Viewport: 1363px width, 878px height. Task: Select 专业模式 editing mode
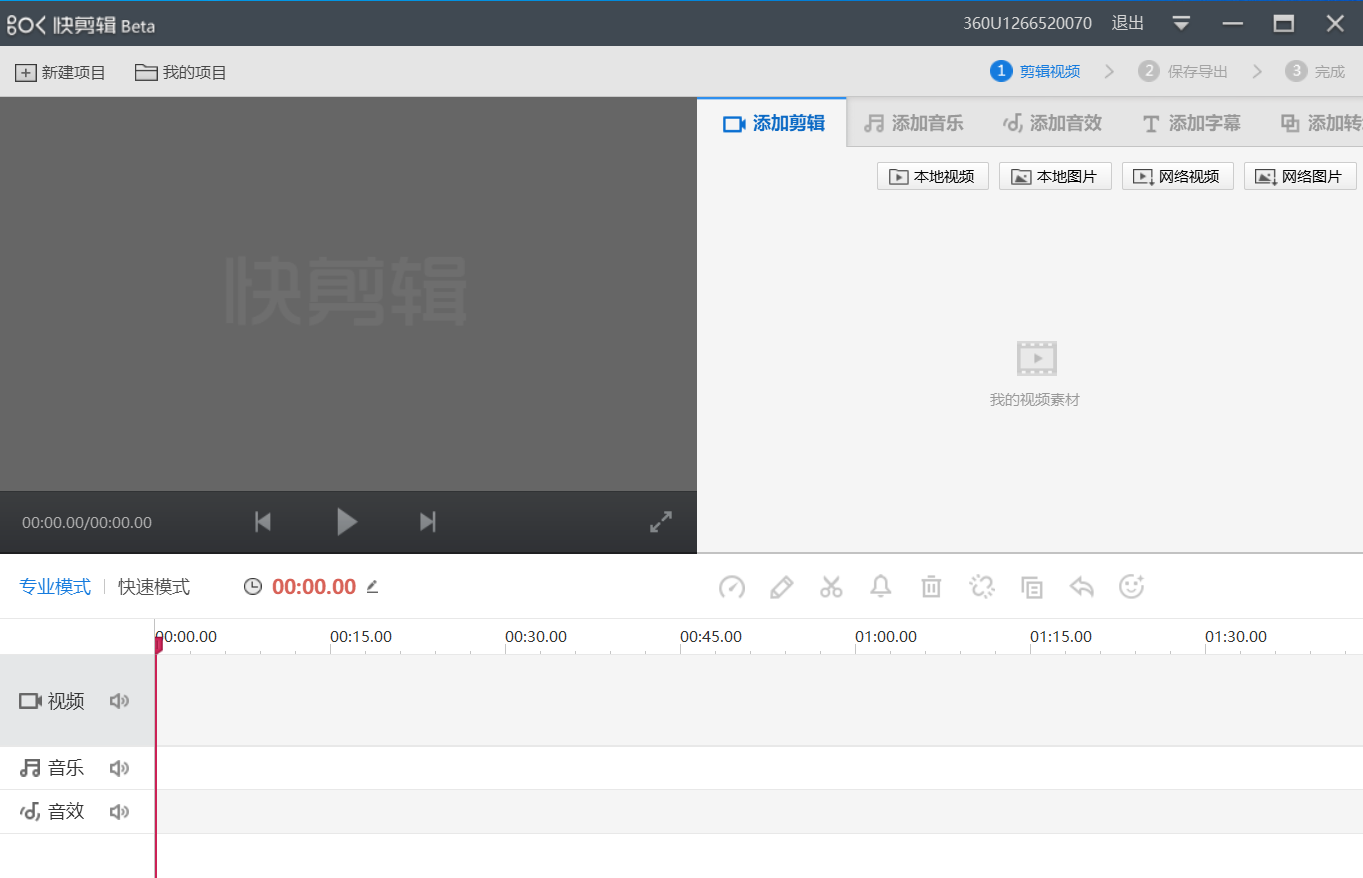pos(55,587)
